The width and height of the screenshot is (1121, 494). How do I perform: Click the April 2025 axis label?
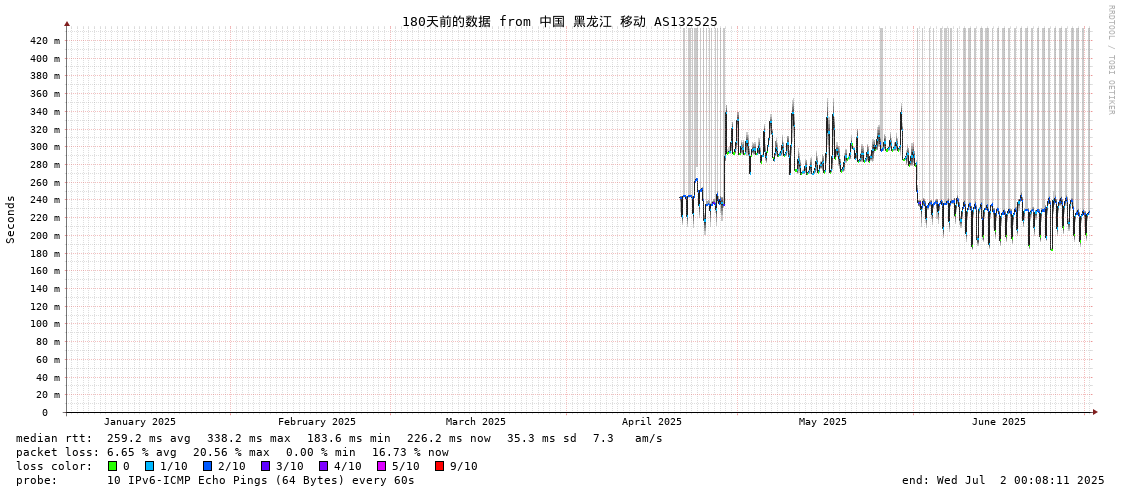[651, 422]
